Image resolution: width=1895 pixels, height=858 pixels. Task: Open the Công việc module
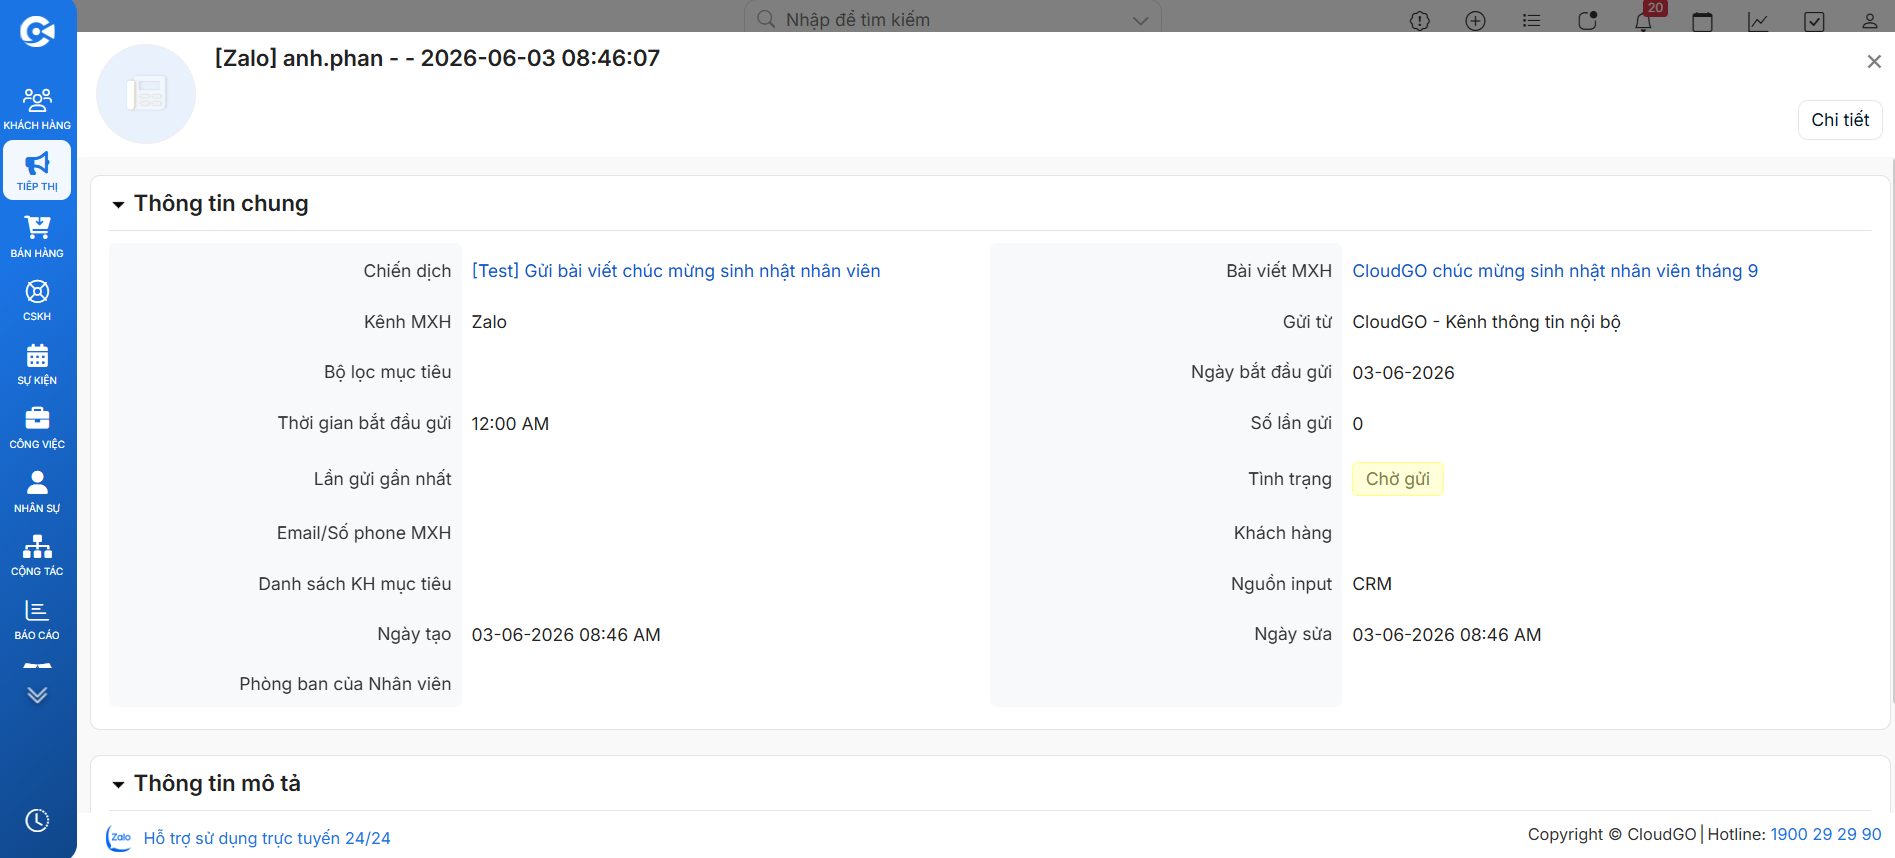(x=37, y=428)
